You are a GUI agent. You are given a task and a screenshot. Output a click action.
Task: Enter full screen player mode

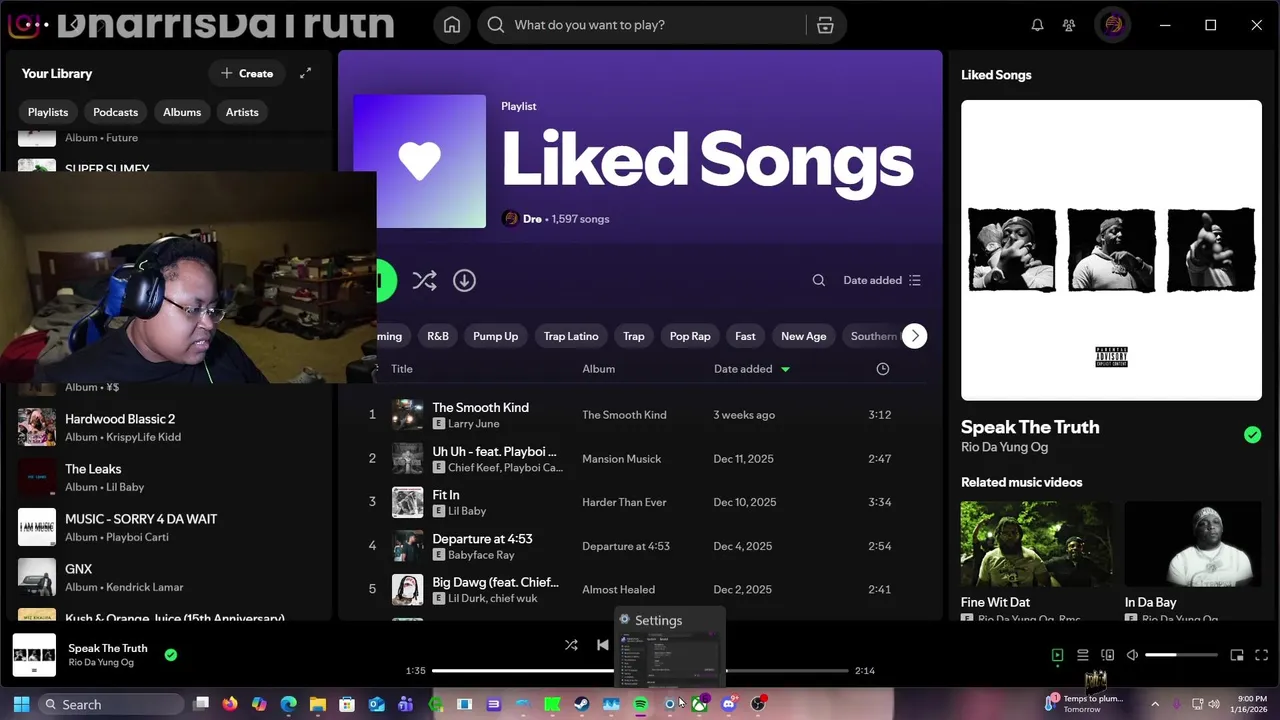(x=1263, y=655)
